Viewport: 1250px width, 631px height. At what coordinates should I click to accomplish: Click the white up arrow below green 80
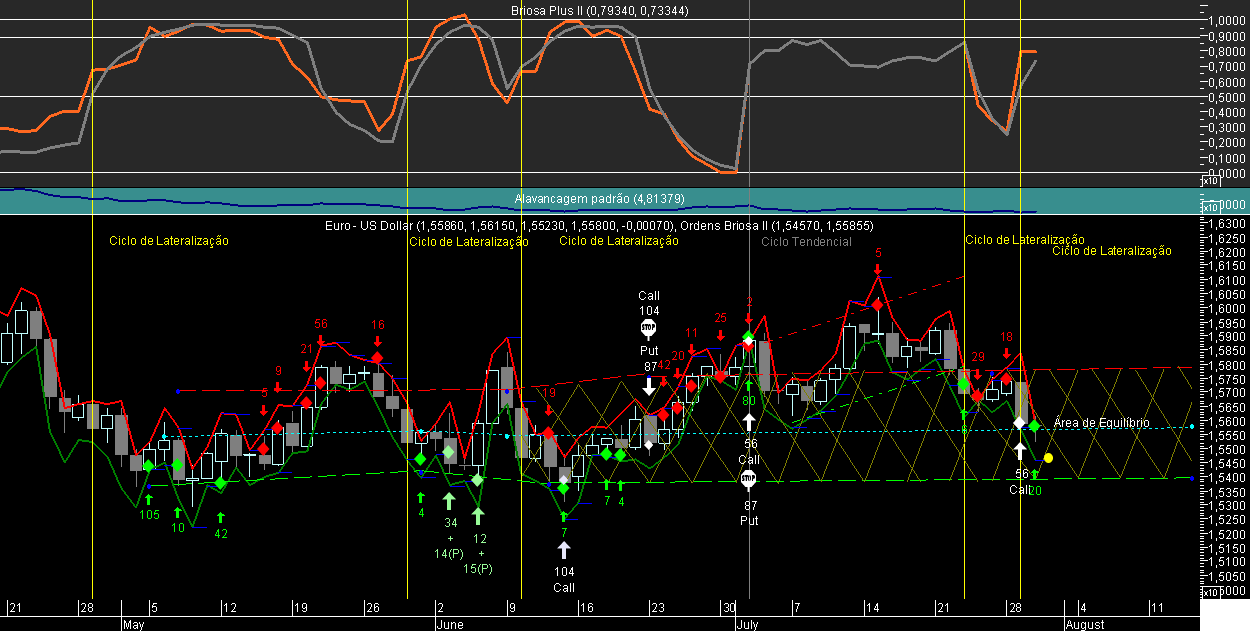pyautogui.click(x=749, y=423)
